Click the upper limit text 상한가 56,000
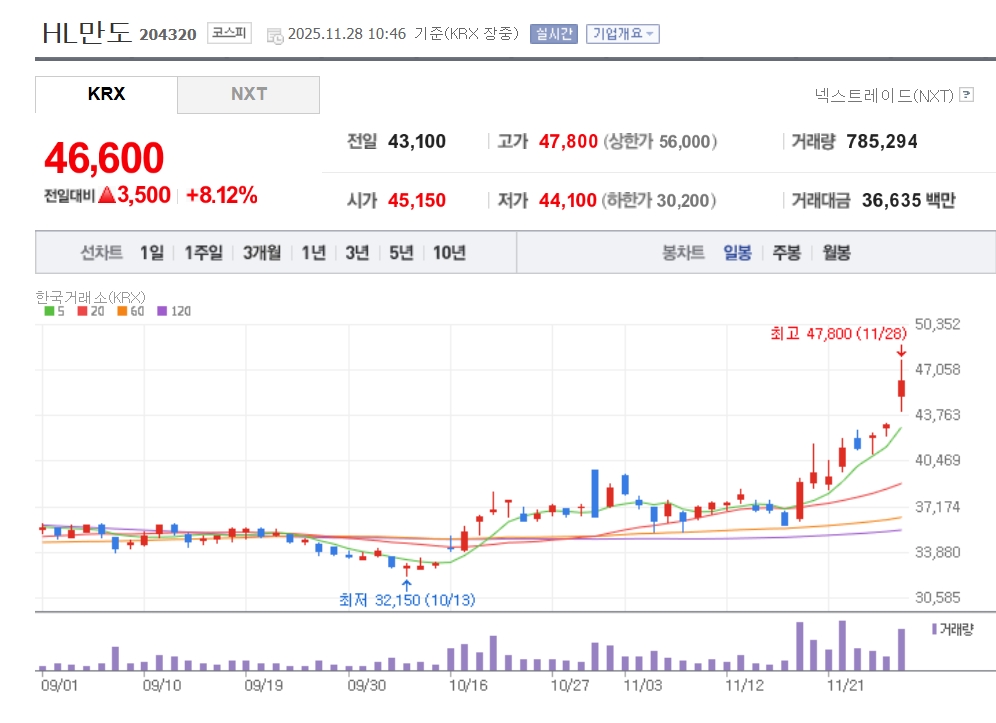 coord(660,141)
